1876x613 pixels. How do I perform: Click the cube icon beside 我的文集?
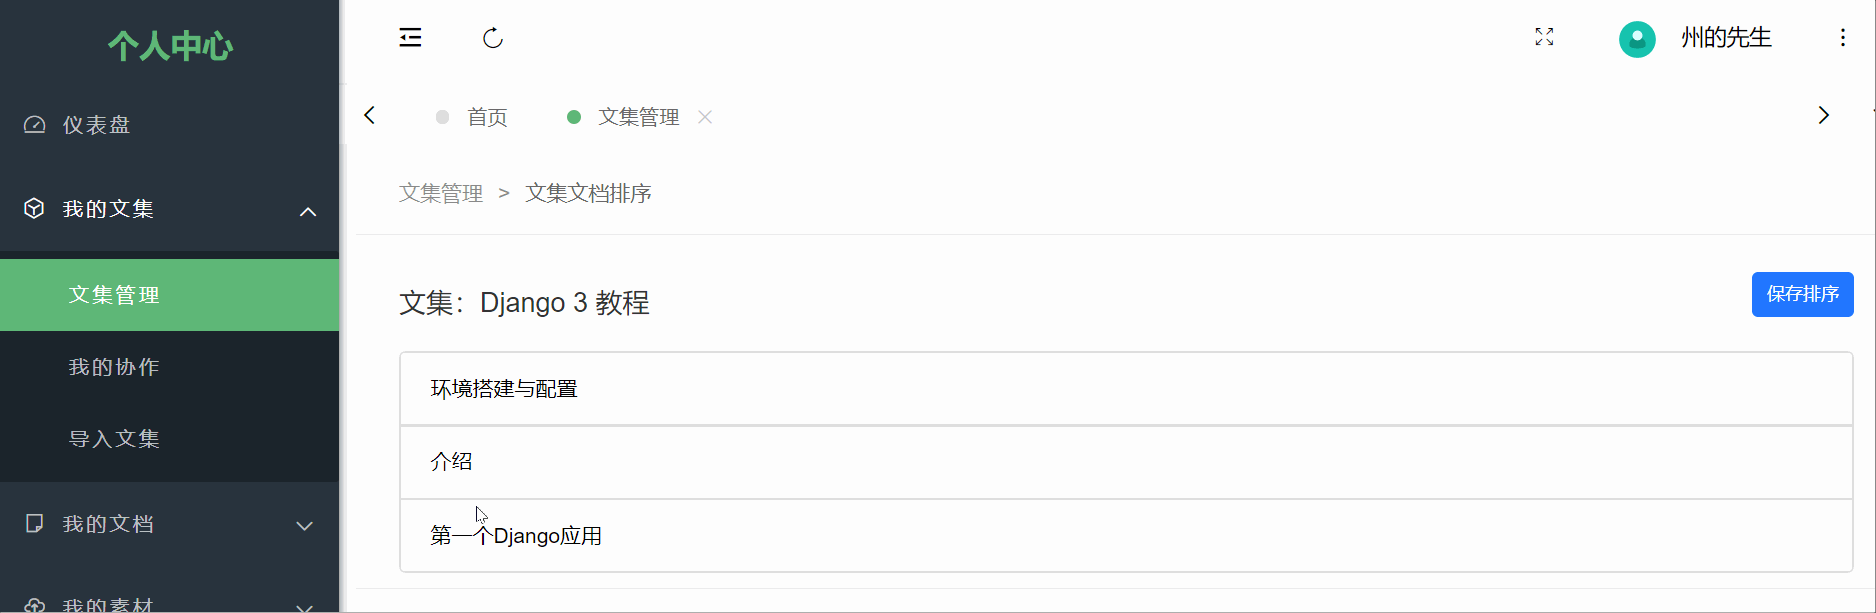tap(34, 208)
